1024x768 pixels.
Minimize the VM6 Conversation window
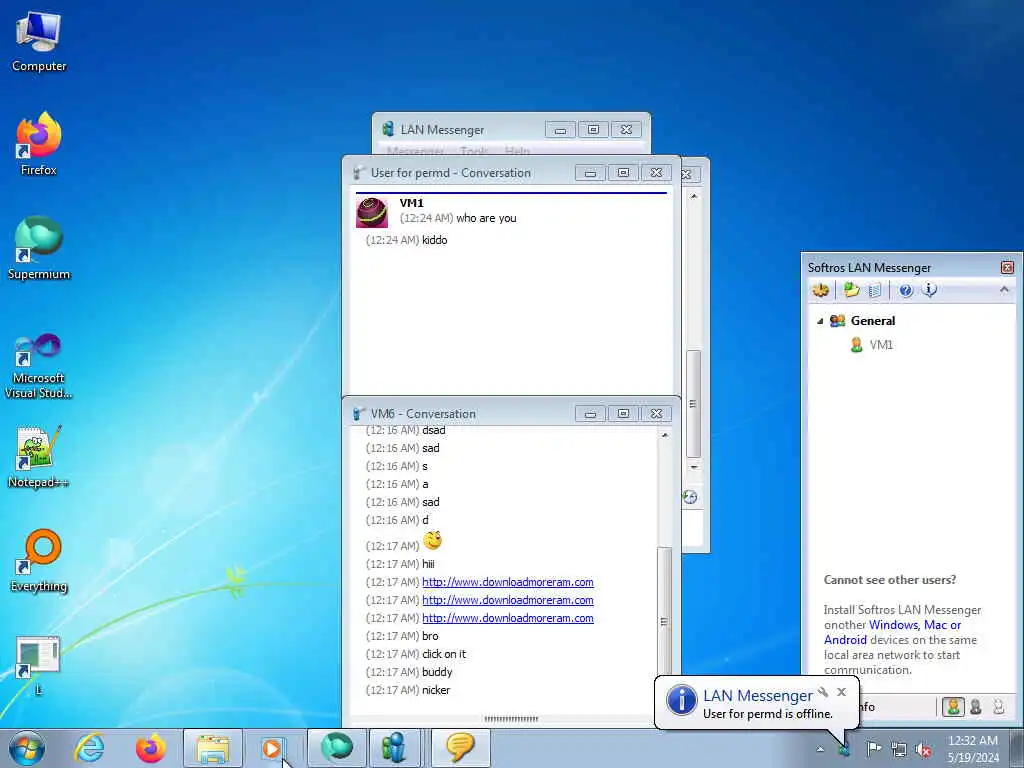click(x=590, y=413)
